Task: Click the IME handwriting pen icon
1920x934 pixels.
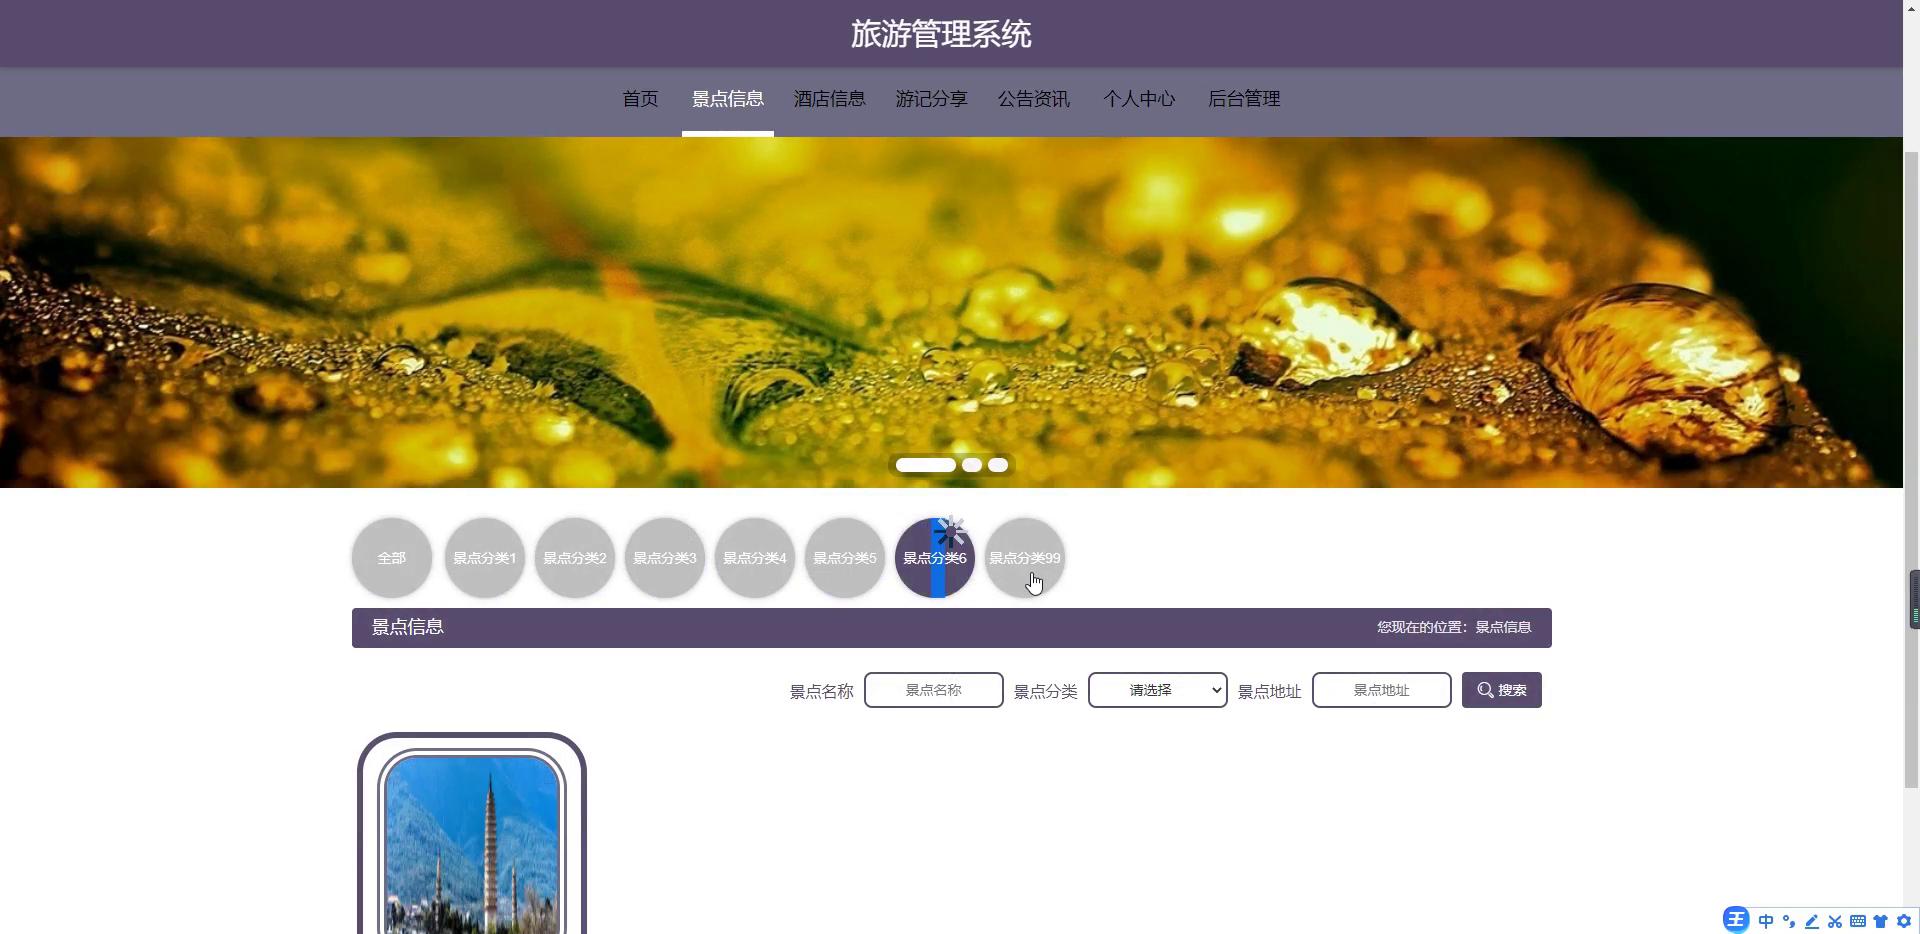Action: click(x=1812, y=921)
